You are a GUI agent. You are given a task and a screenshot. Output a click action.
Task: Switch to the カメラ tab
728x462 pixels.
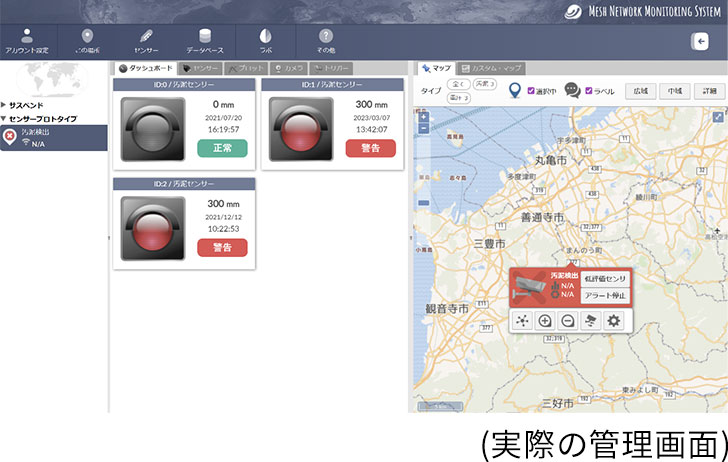288,68
